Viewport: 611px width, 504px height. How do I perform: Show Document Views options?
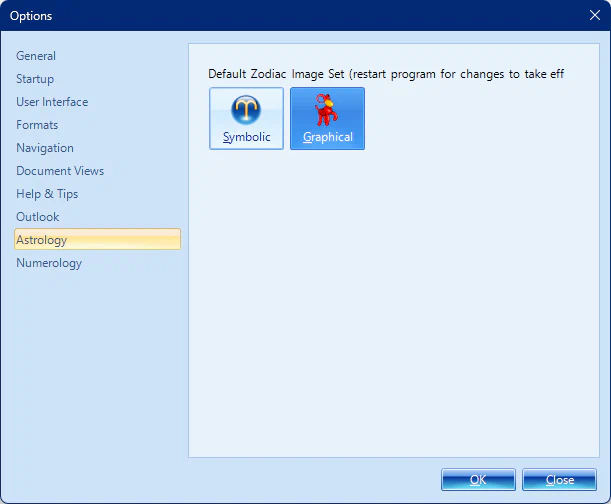(x=60, y=171)
